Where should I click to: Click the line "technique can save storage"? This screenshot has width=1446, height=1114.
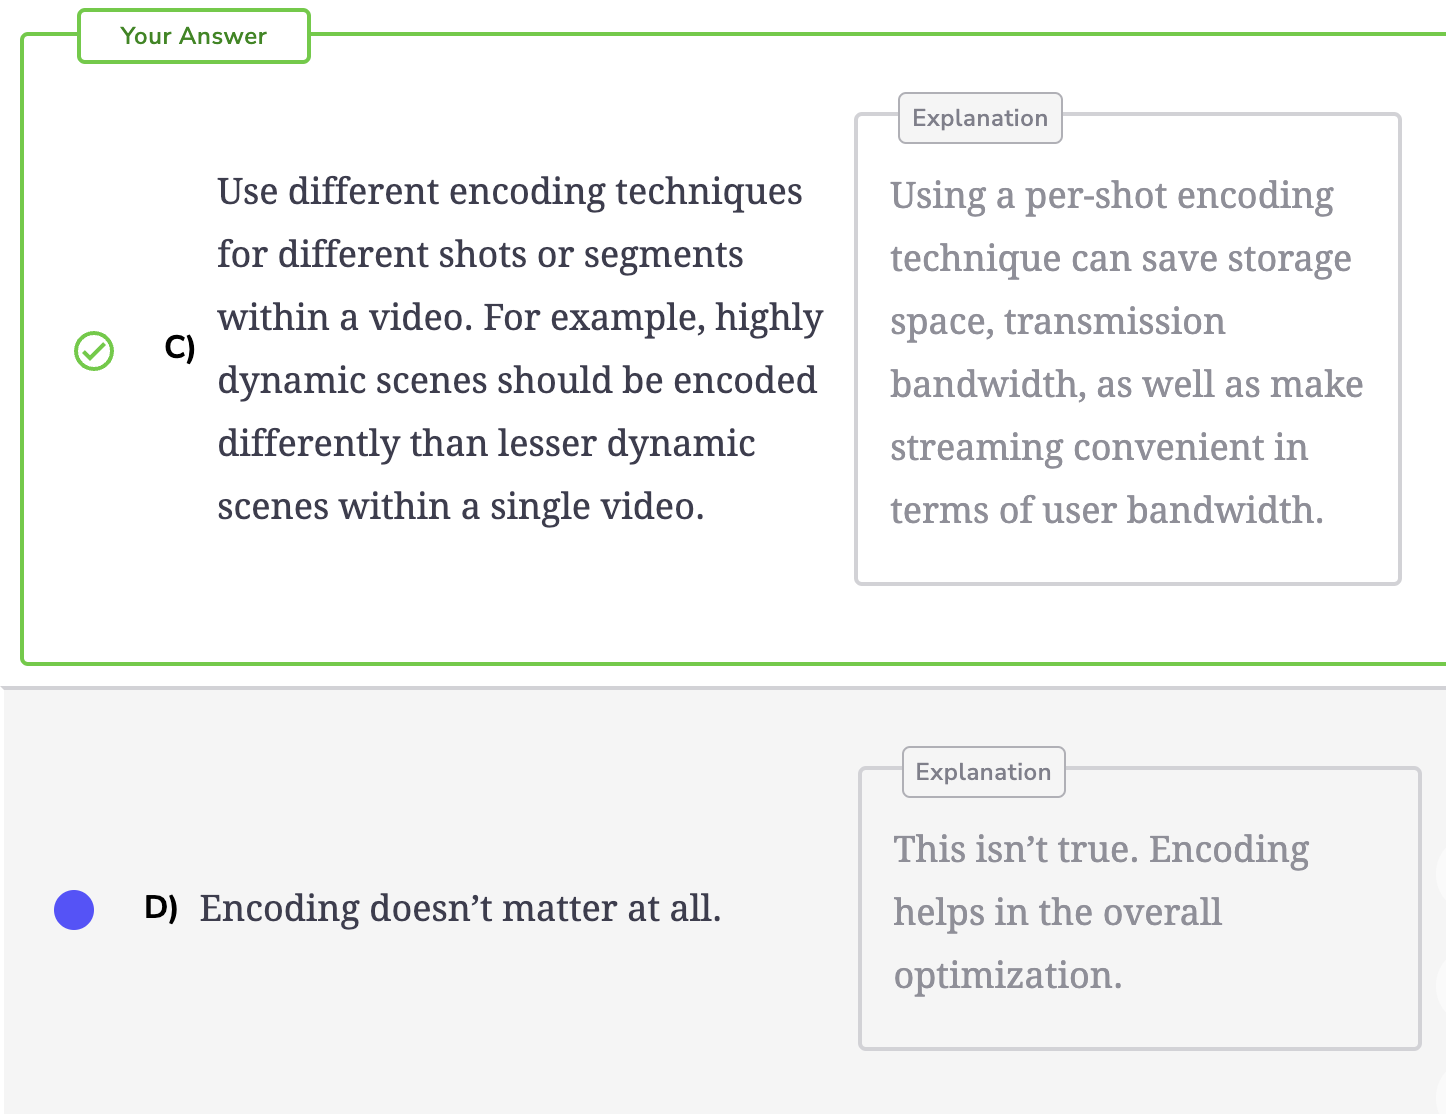point(1121,258)
